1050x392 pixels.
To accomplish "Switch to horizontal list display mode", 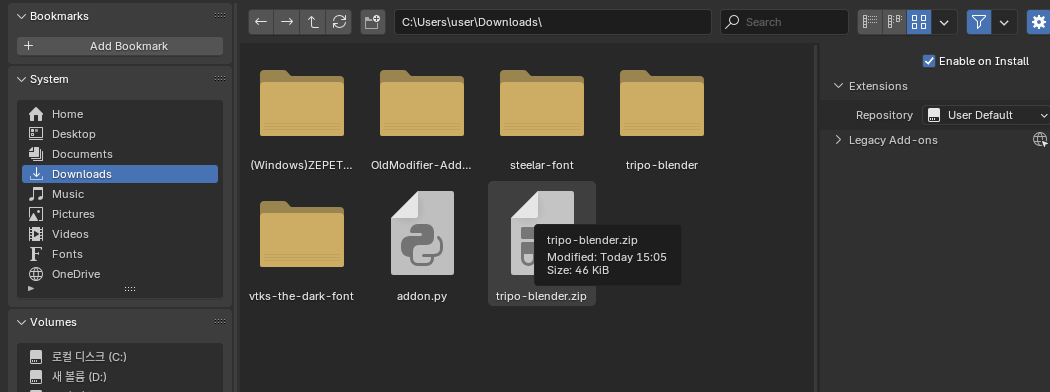I will tap(895, 22).
